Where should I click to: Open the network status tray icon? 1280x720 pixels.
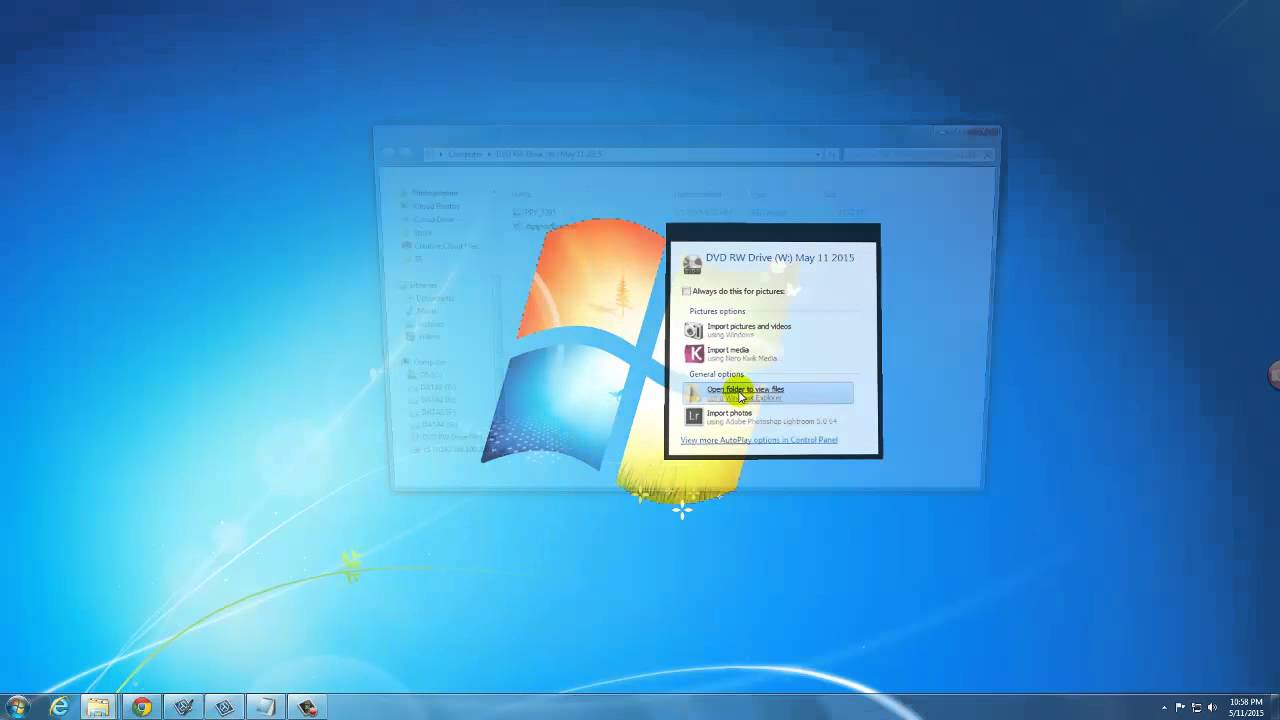pyautogui.click(x=1196, y=707)
